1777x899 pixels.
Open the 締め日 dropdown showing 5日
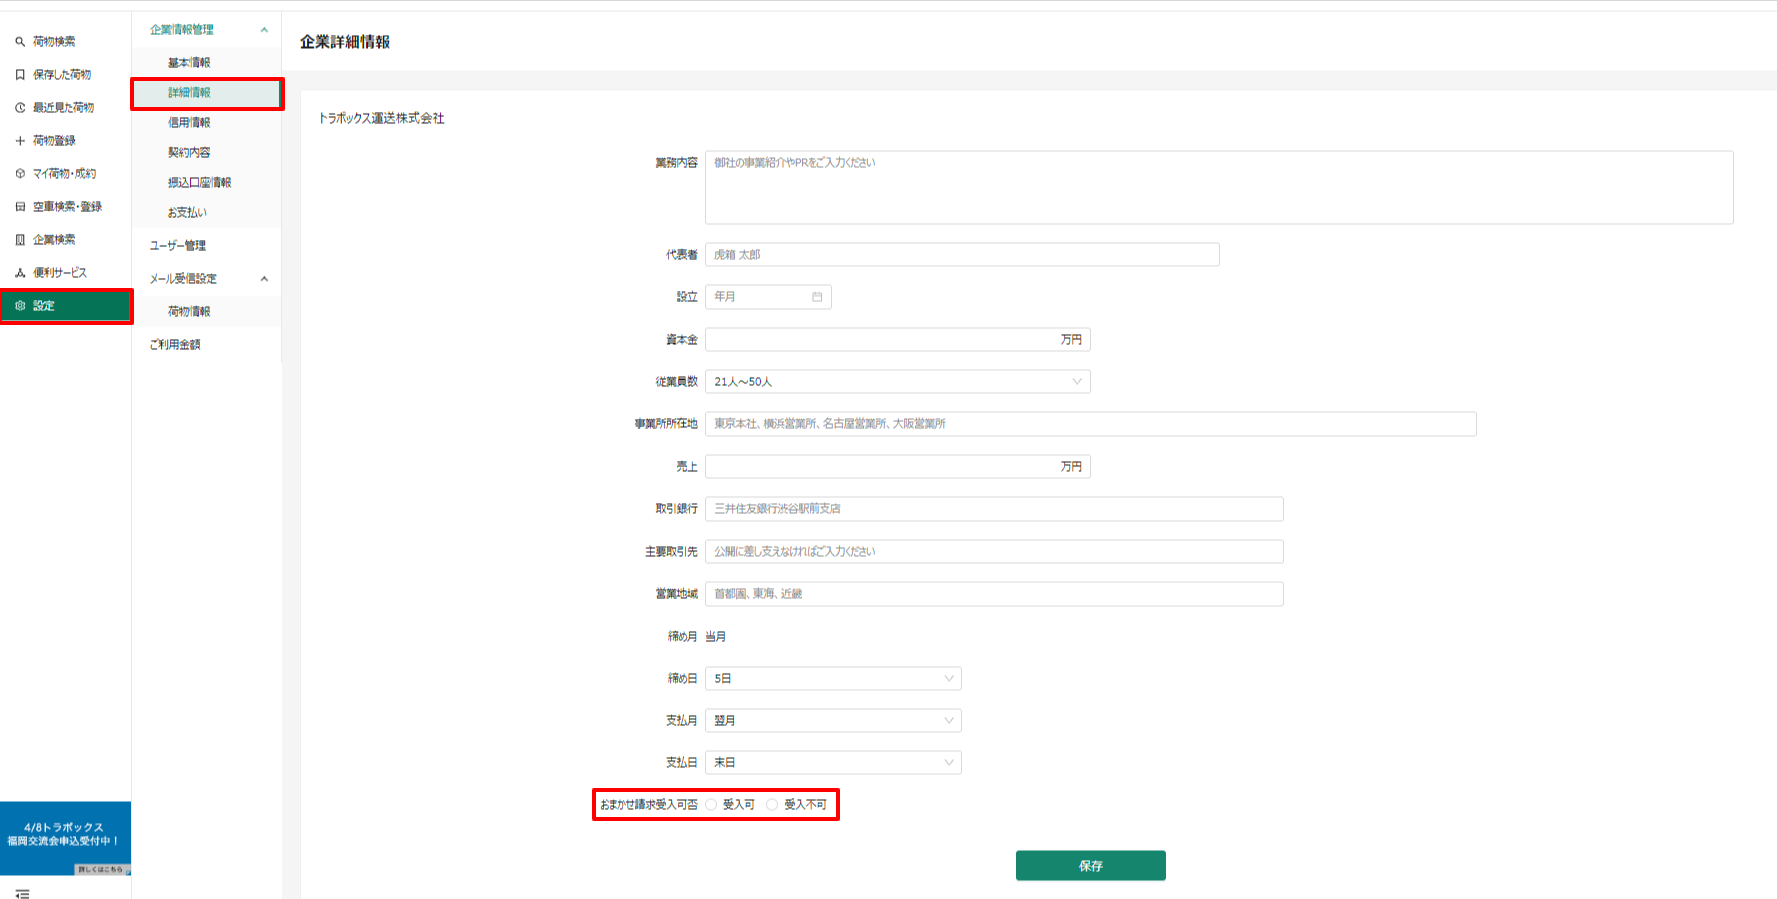point(833,679)
